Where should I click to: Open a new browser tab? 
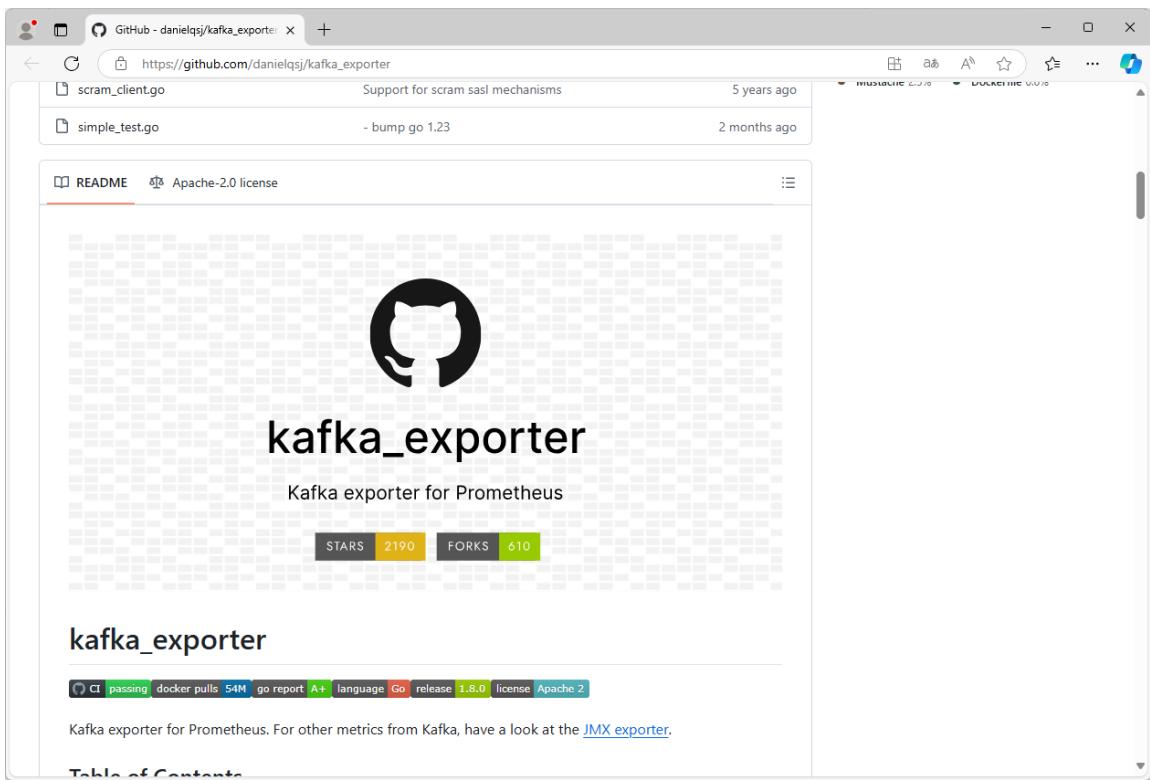(x=323, y=30)
